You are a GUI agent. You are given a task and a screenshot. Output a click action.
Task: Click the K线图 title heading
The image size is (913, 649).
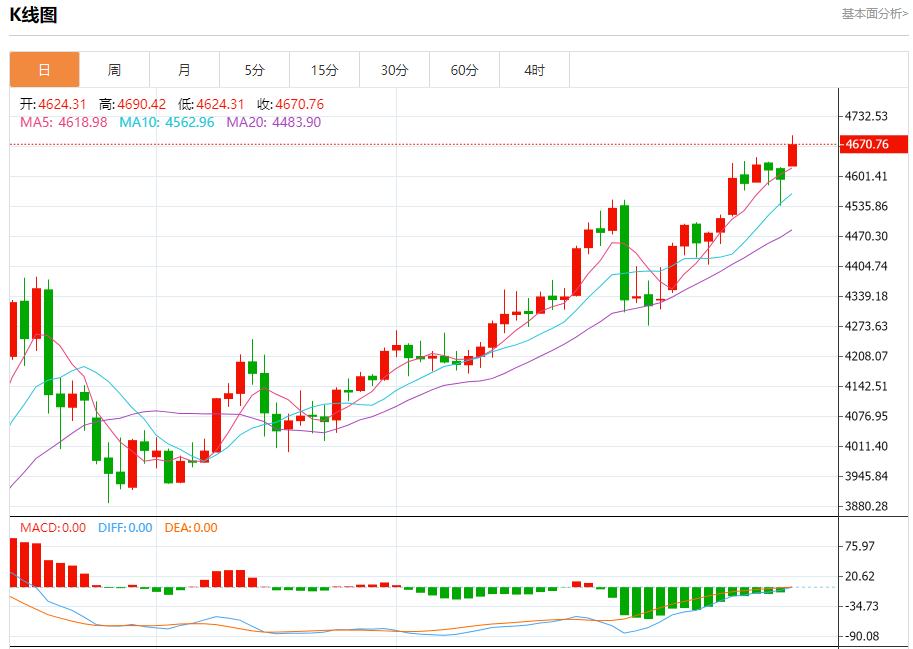[x=33, y=15]
